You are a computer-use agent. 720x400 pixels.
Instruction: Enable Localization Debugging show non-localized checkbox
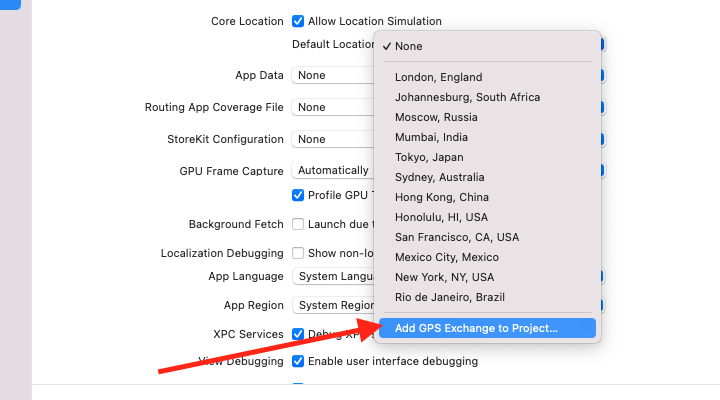[x=298, y=254]
